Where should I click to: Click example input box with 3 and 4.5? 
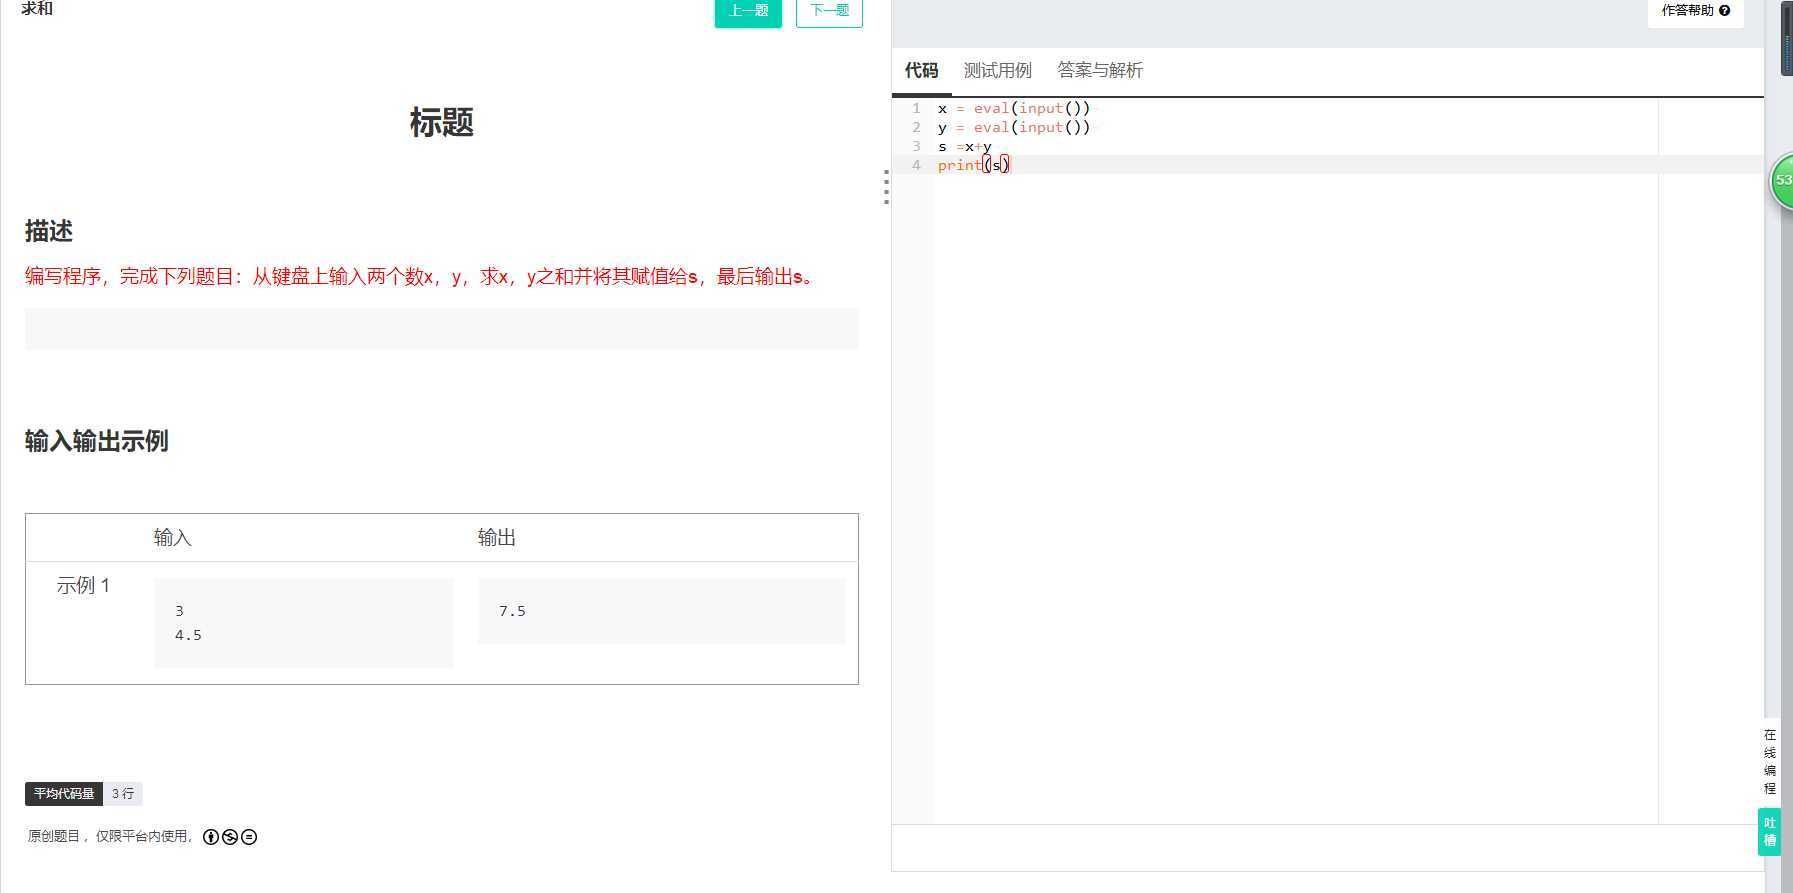(303, 622)
